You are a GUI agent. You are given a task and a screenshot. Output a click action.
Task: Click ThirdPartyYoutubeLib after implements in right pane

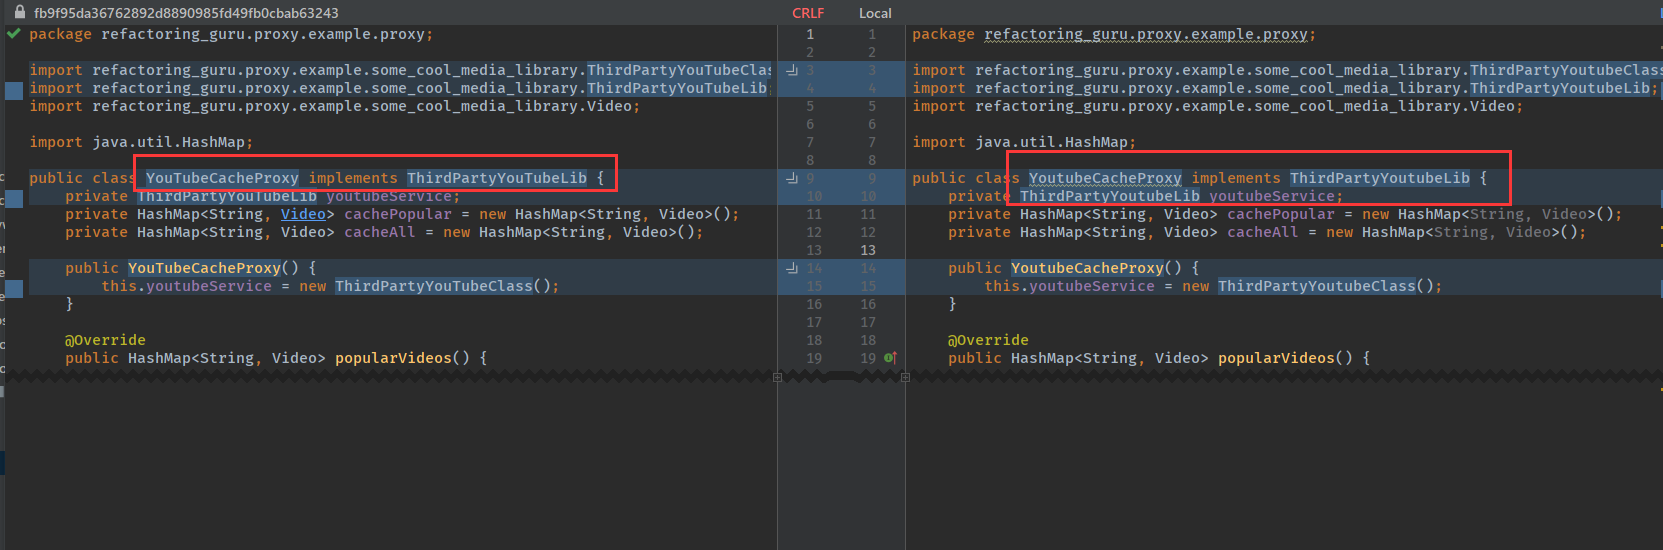[x=1380, y=178]
